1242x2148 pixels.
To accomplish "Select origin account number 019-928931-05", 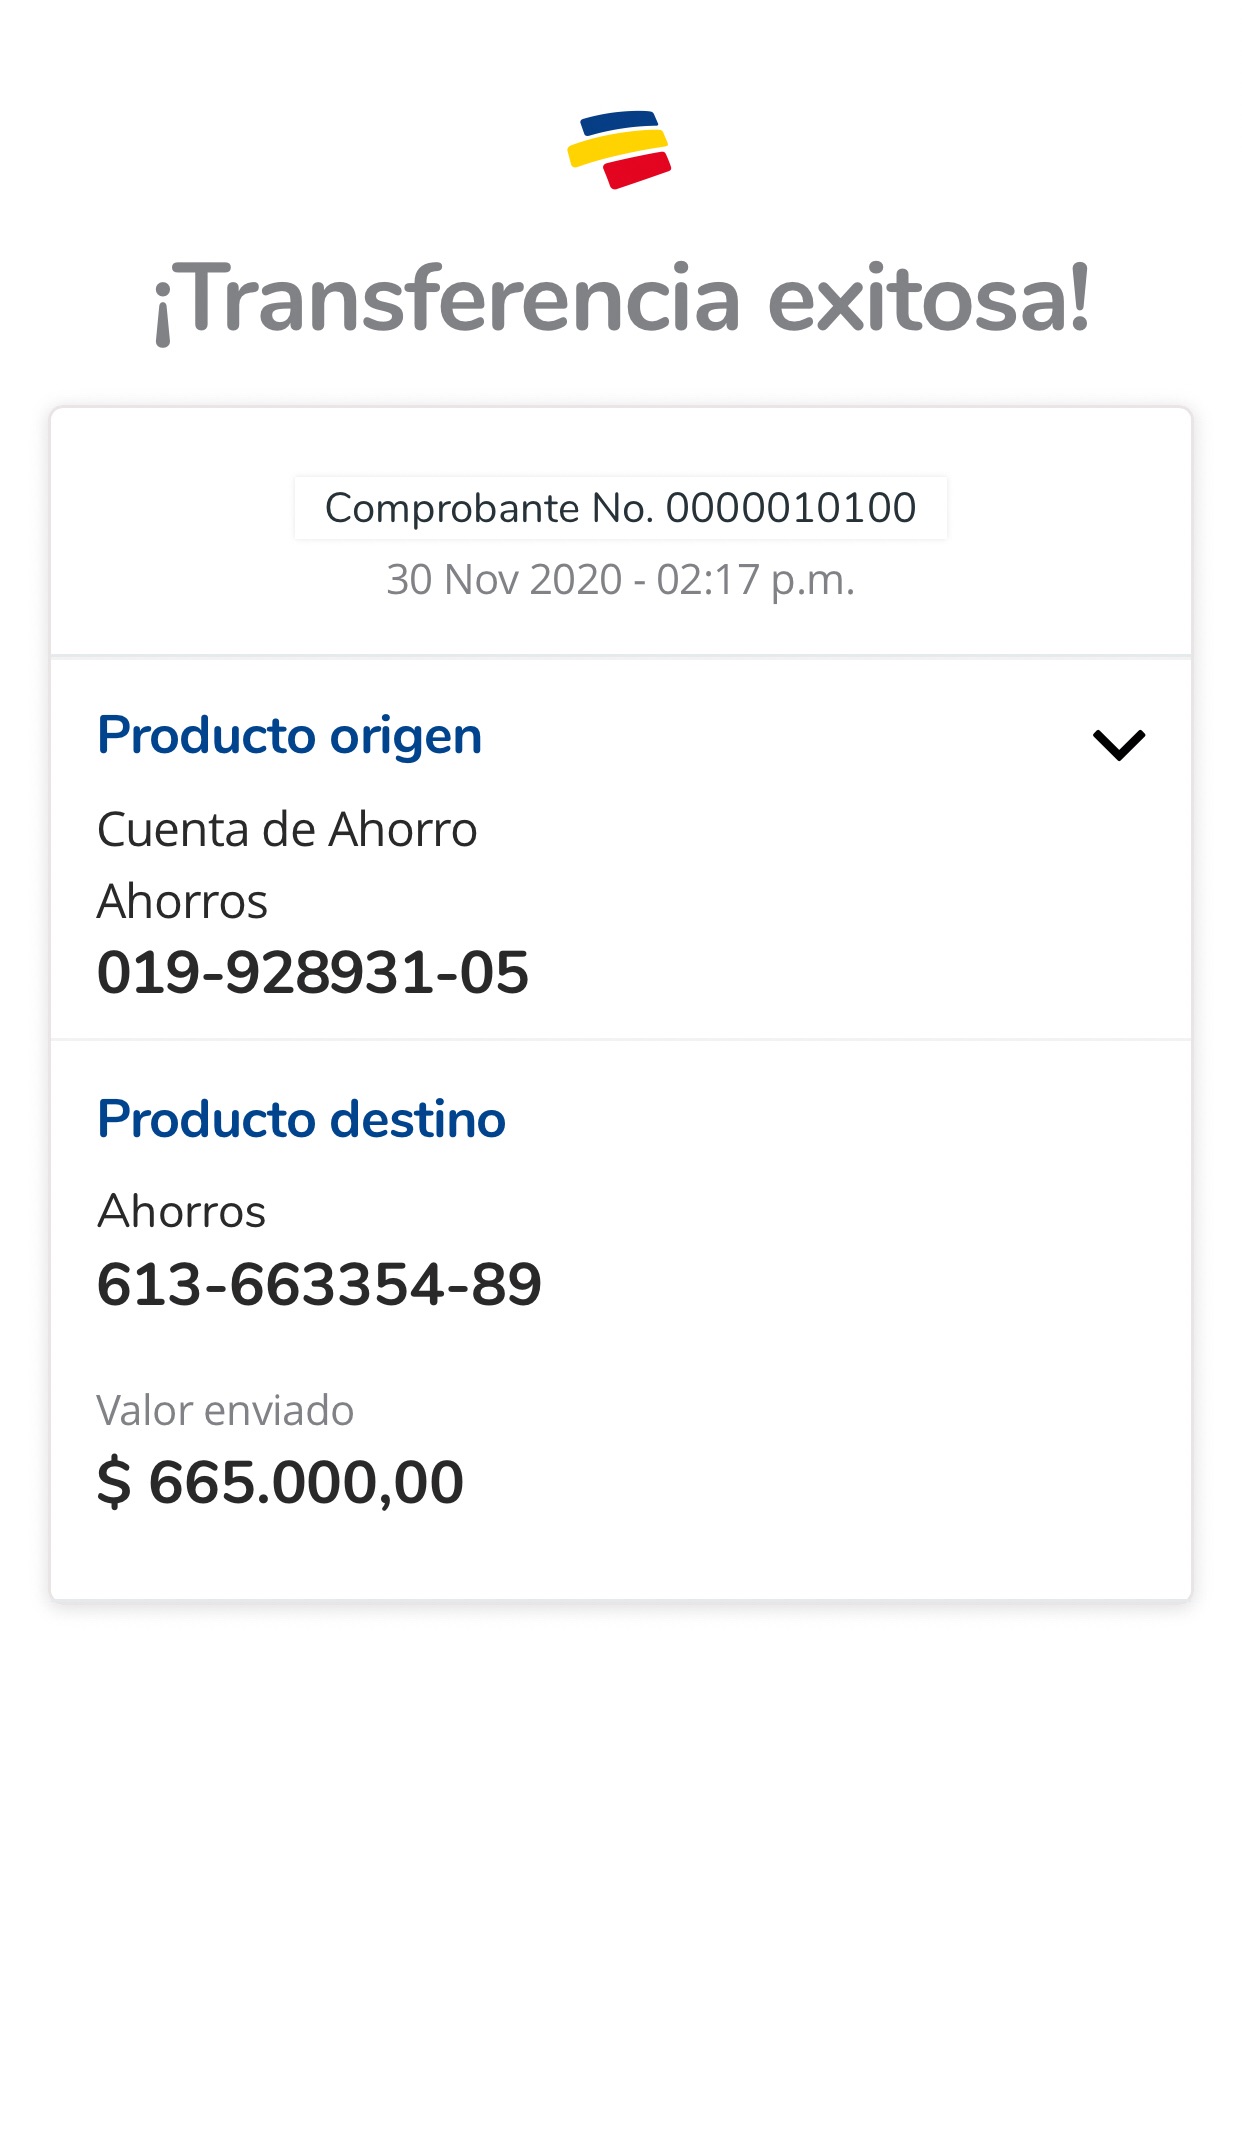I will click(x=313, y=973).
